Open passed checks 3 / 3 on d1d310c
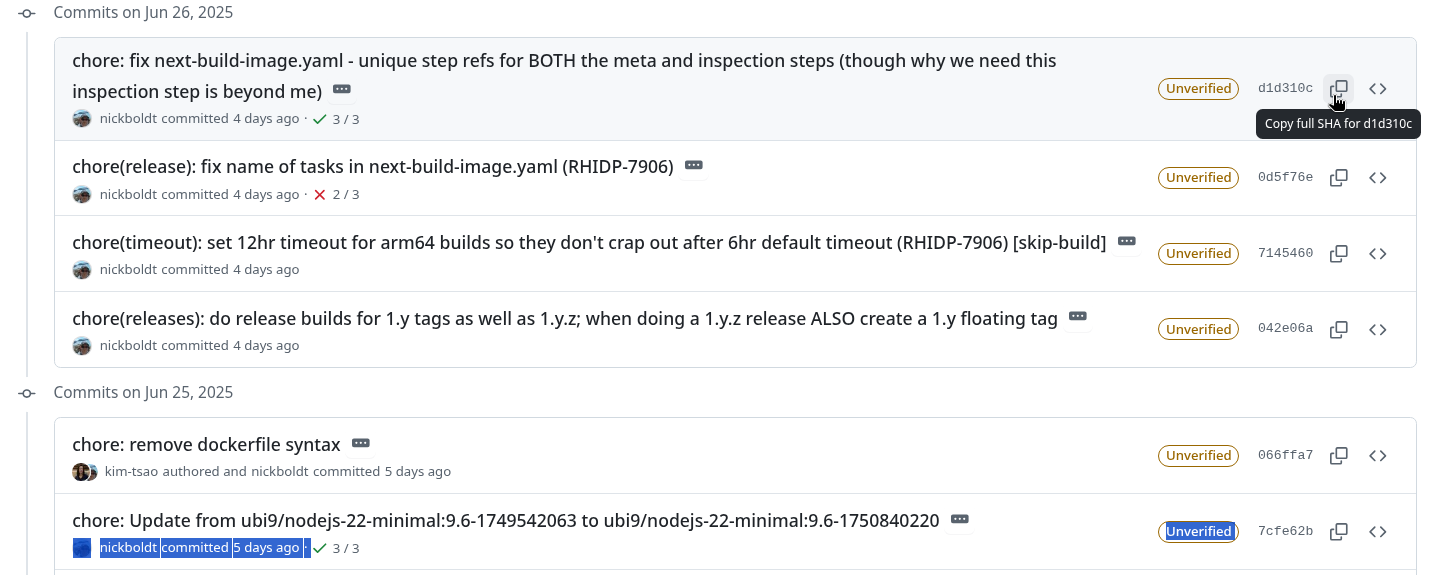Image resolution: width=1434 pixels, height=575 pixels. (336, 119)
